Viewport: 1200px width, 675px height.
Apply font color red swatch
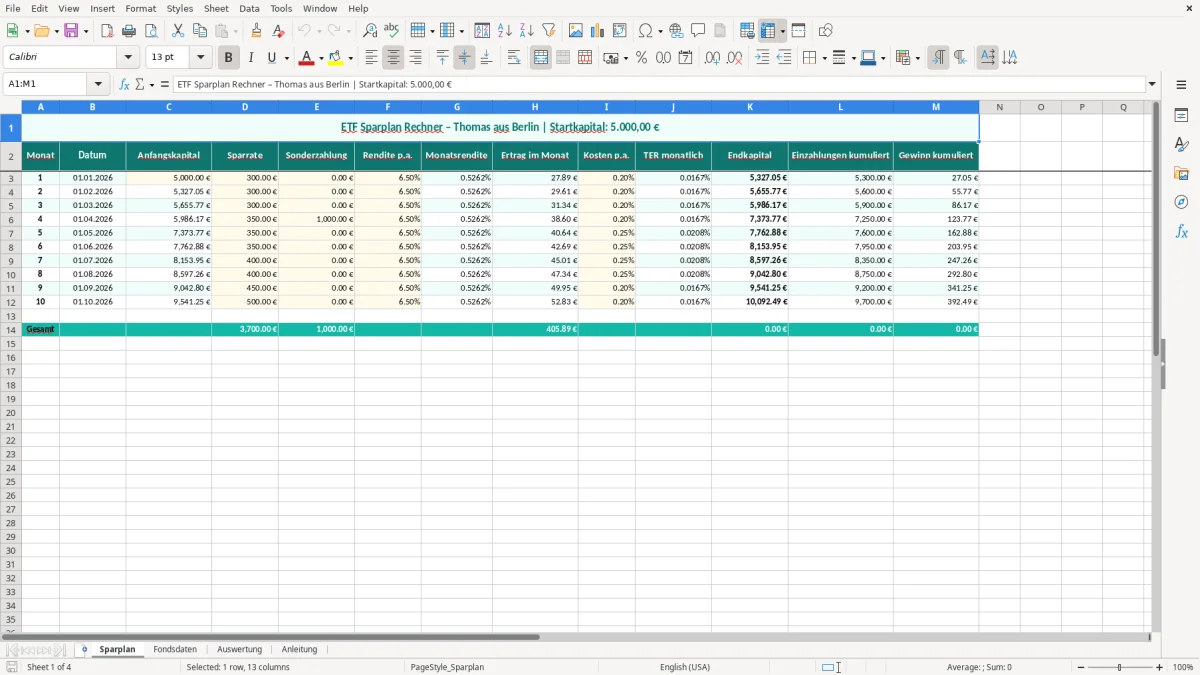click(308, 58)
